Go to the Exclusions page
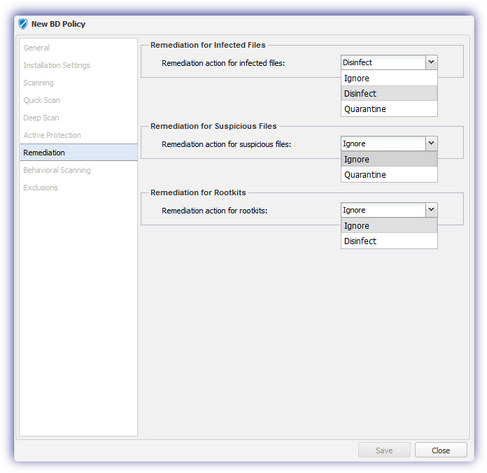 (x=41, y=187)
